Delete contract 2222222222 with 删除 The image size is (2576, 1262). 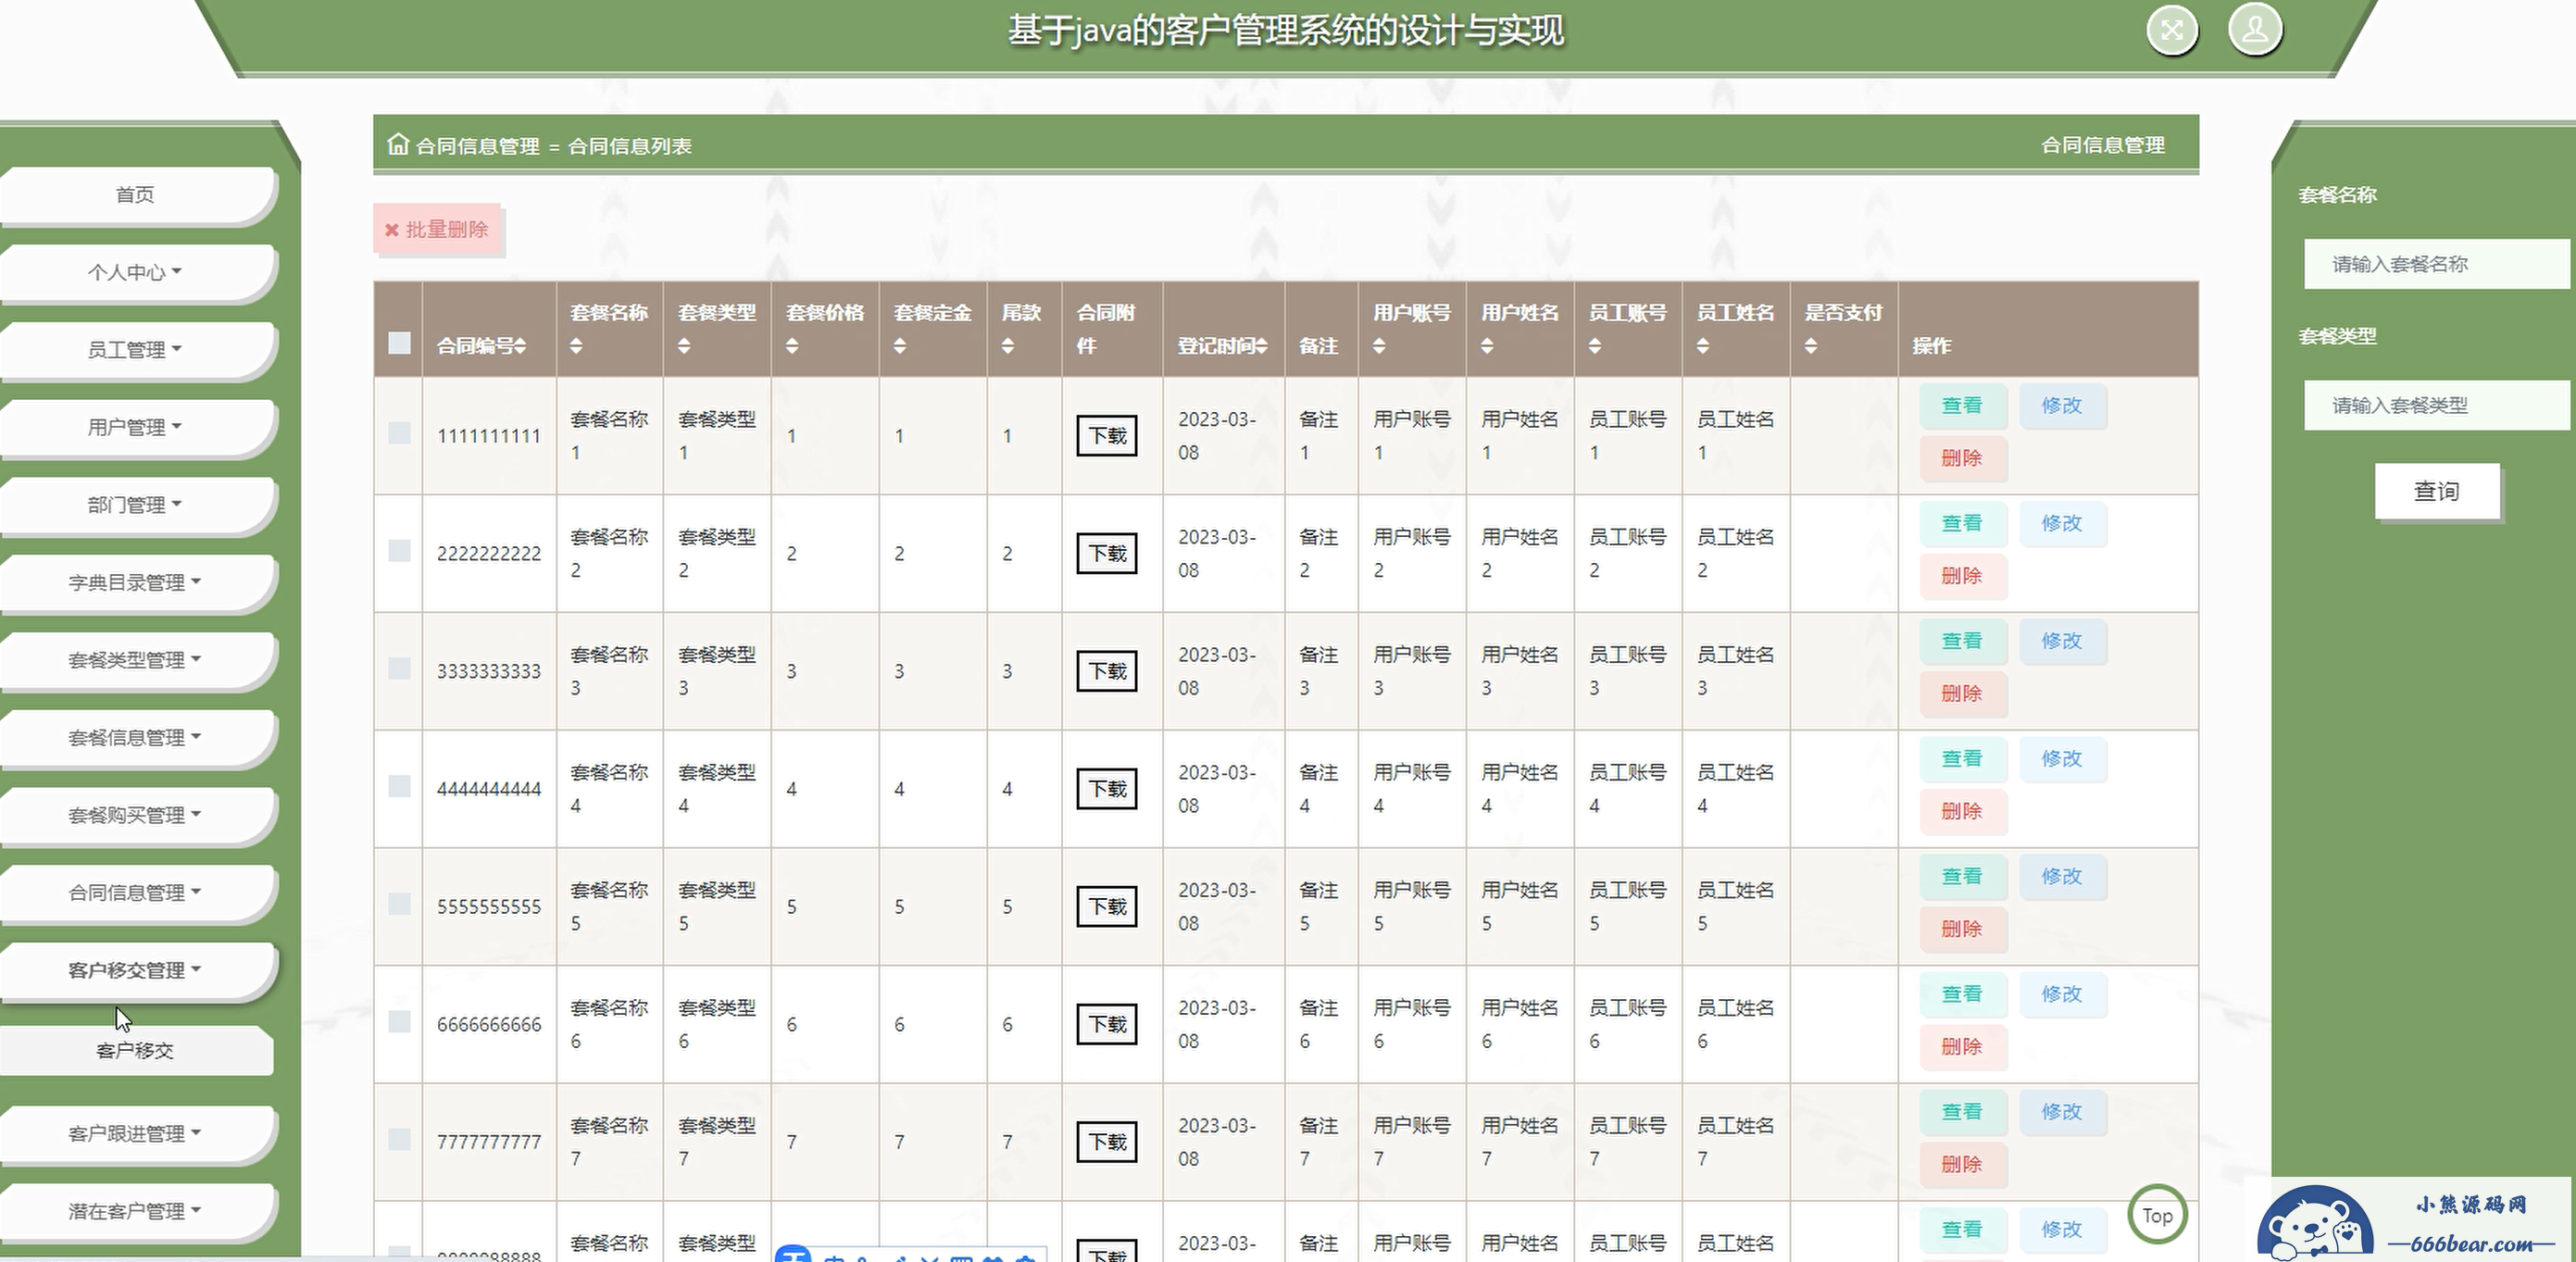1962,576
